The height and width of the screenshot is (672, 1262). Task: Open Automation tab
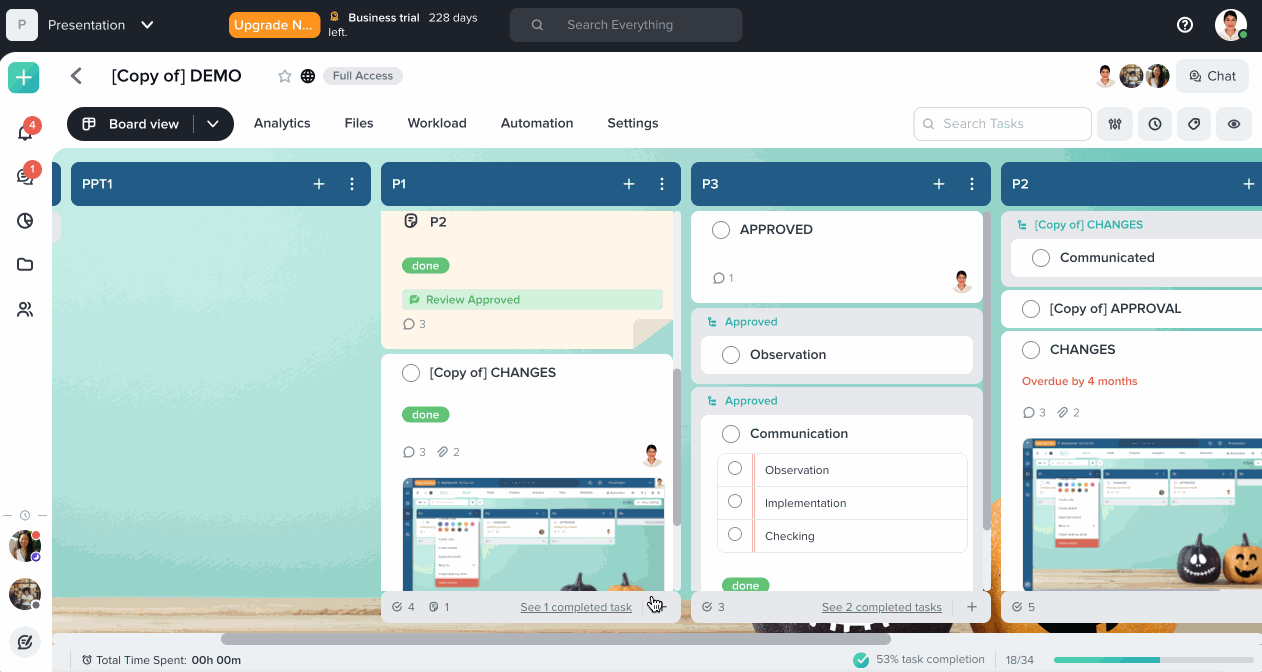pos(537,123)
